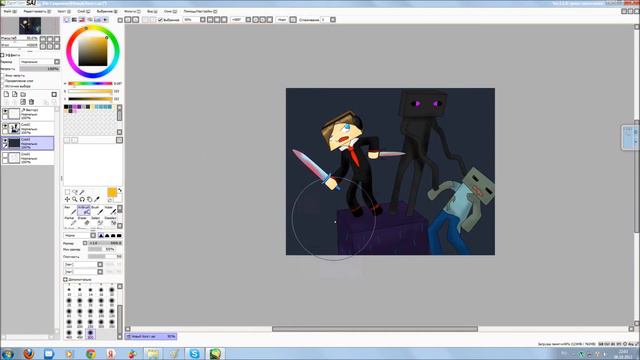Select the Pen brush tool
640x360 pixels.
[x=70, y=210]
